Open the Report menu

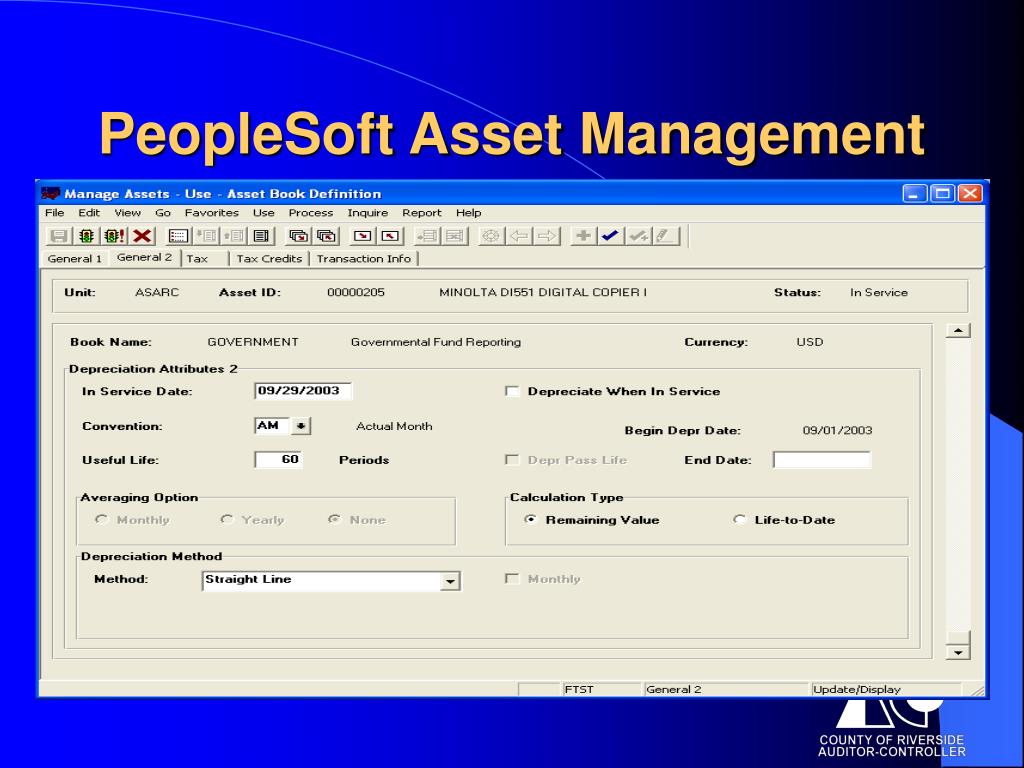[422, 213]
